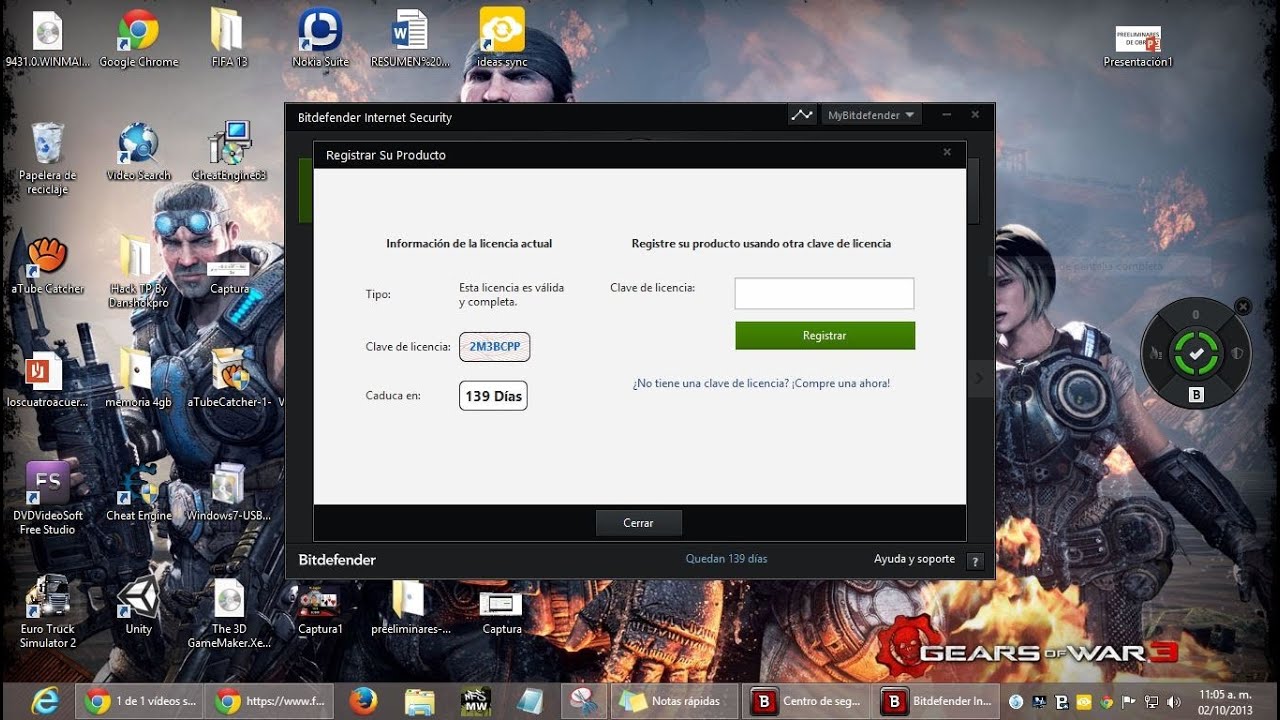Select the Nokia Suite desktop icon

coord(320,40)
